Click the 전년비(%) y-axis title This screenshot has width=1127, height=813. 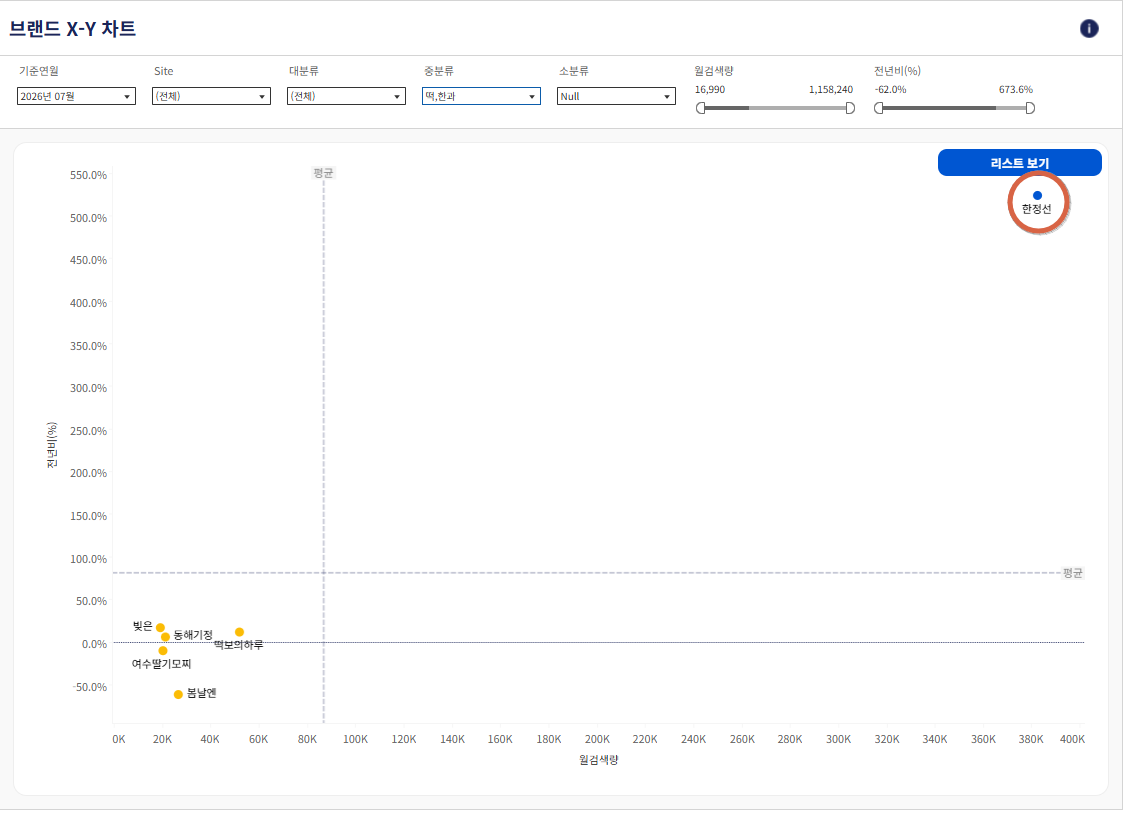click(x=52, y=446)
